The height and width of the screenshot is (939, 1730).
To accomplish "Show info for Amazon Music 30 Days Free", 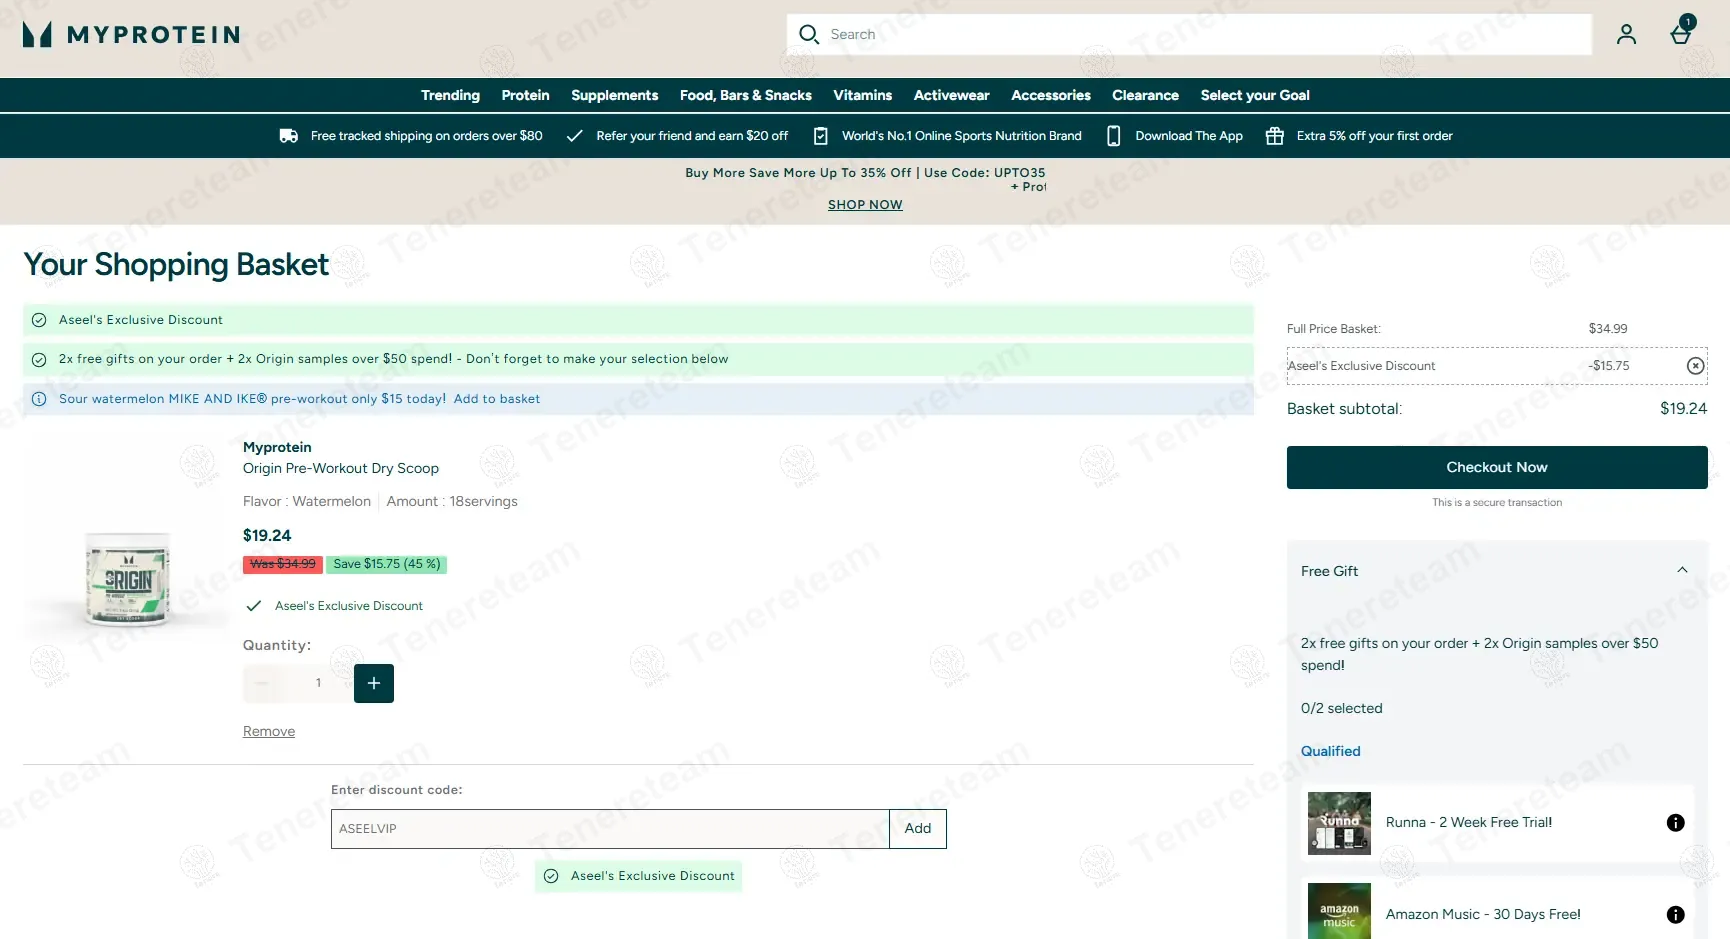I will 1675,915.
